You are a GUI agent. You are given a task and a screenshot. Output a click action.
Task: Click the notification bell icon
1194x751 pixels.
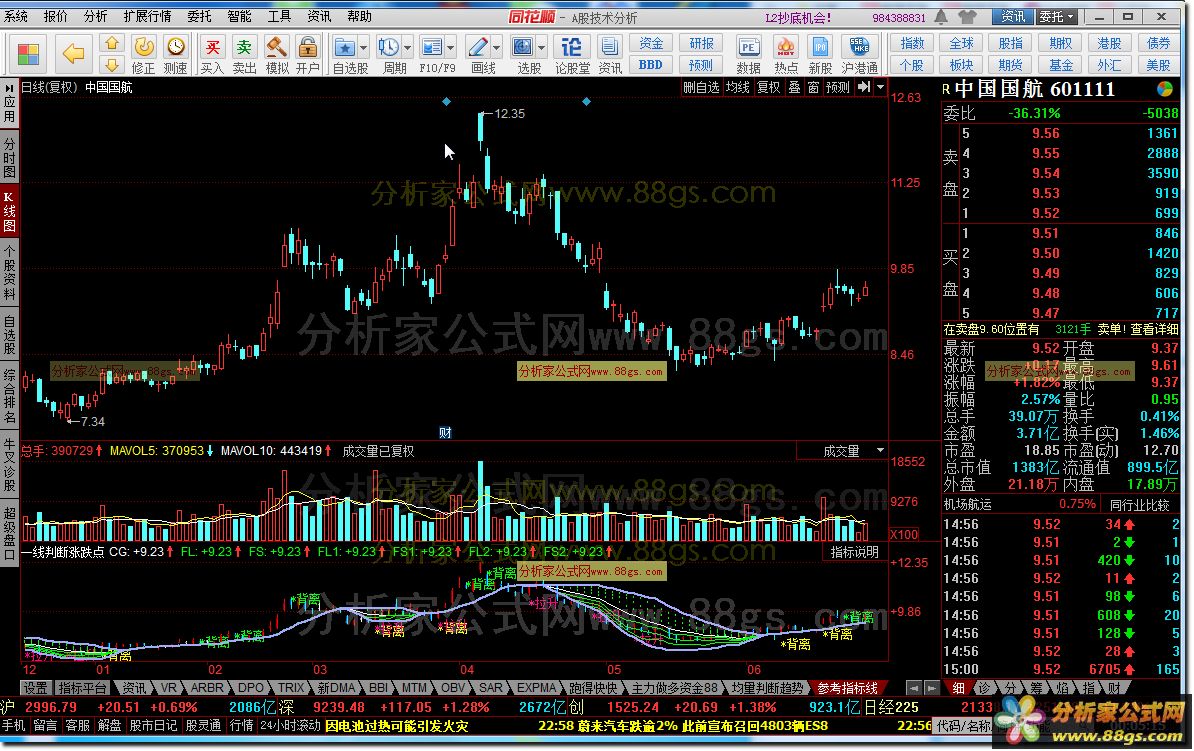click(941, 17)
